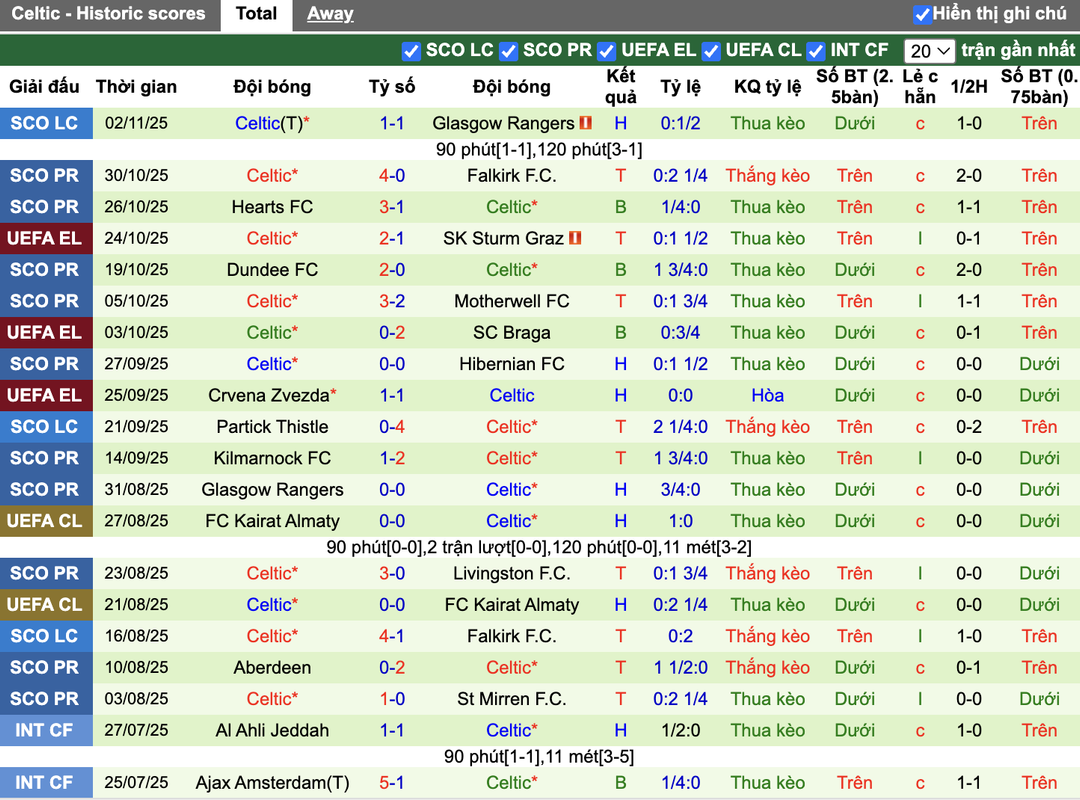Click the 90 phút[1-1],120 phút[3-1] note
The width and height of the screenshot is (1080, 800).
pyautogui.click(x=539, y=150)
